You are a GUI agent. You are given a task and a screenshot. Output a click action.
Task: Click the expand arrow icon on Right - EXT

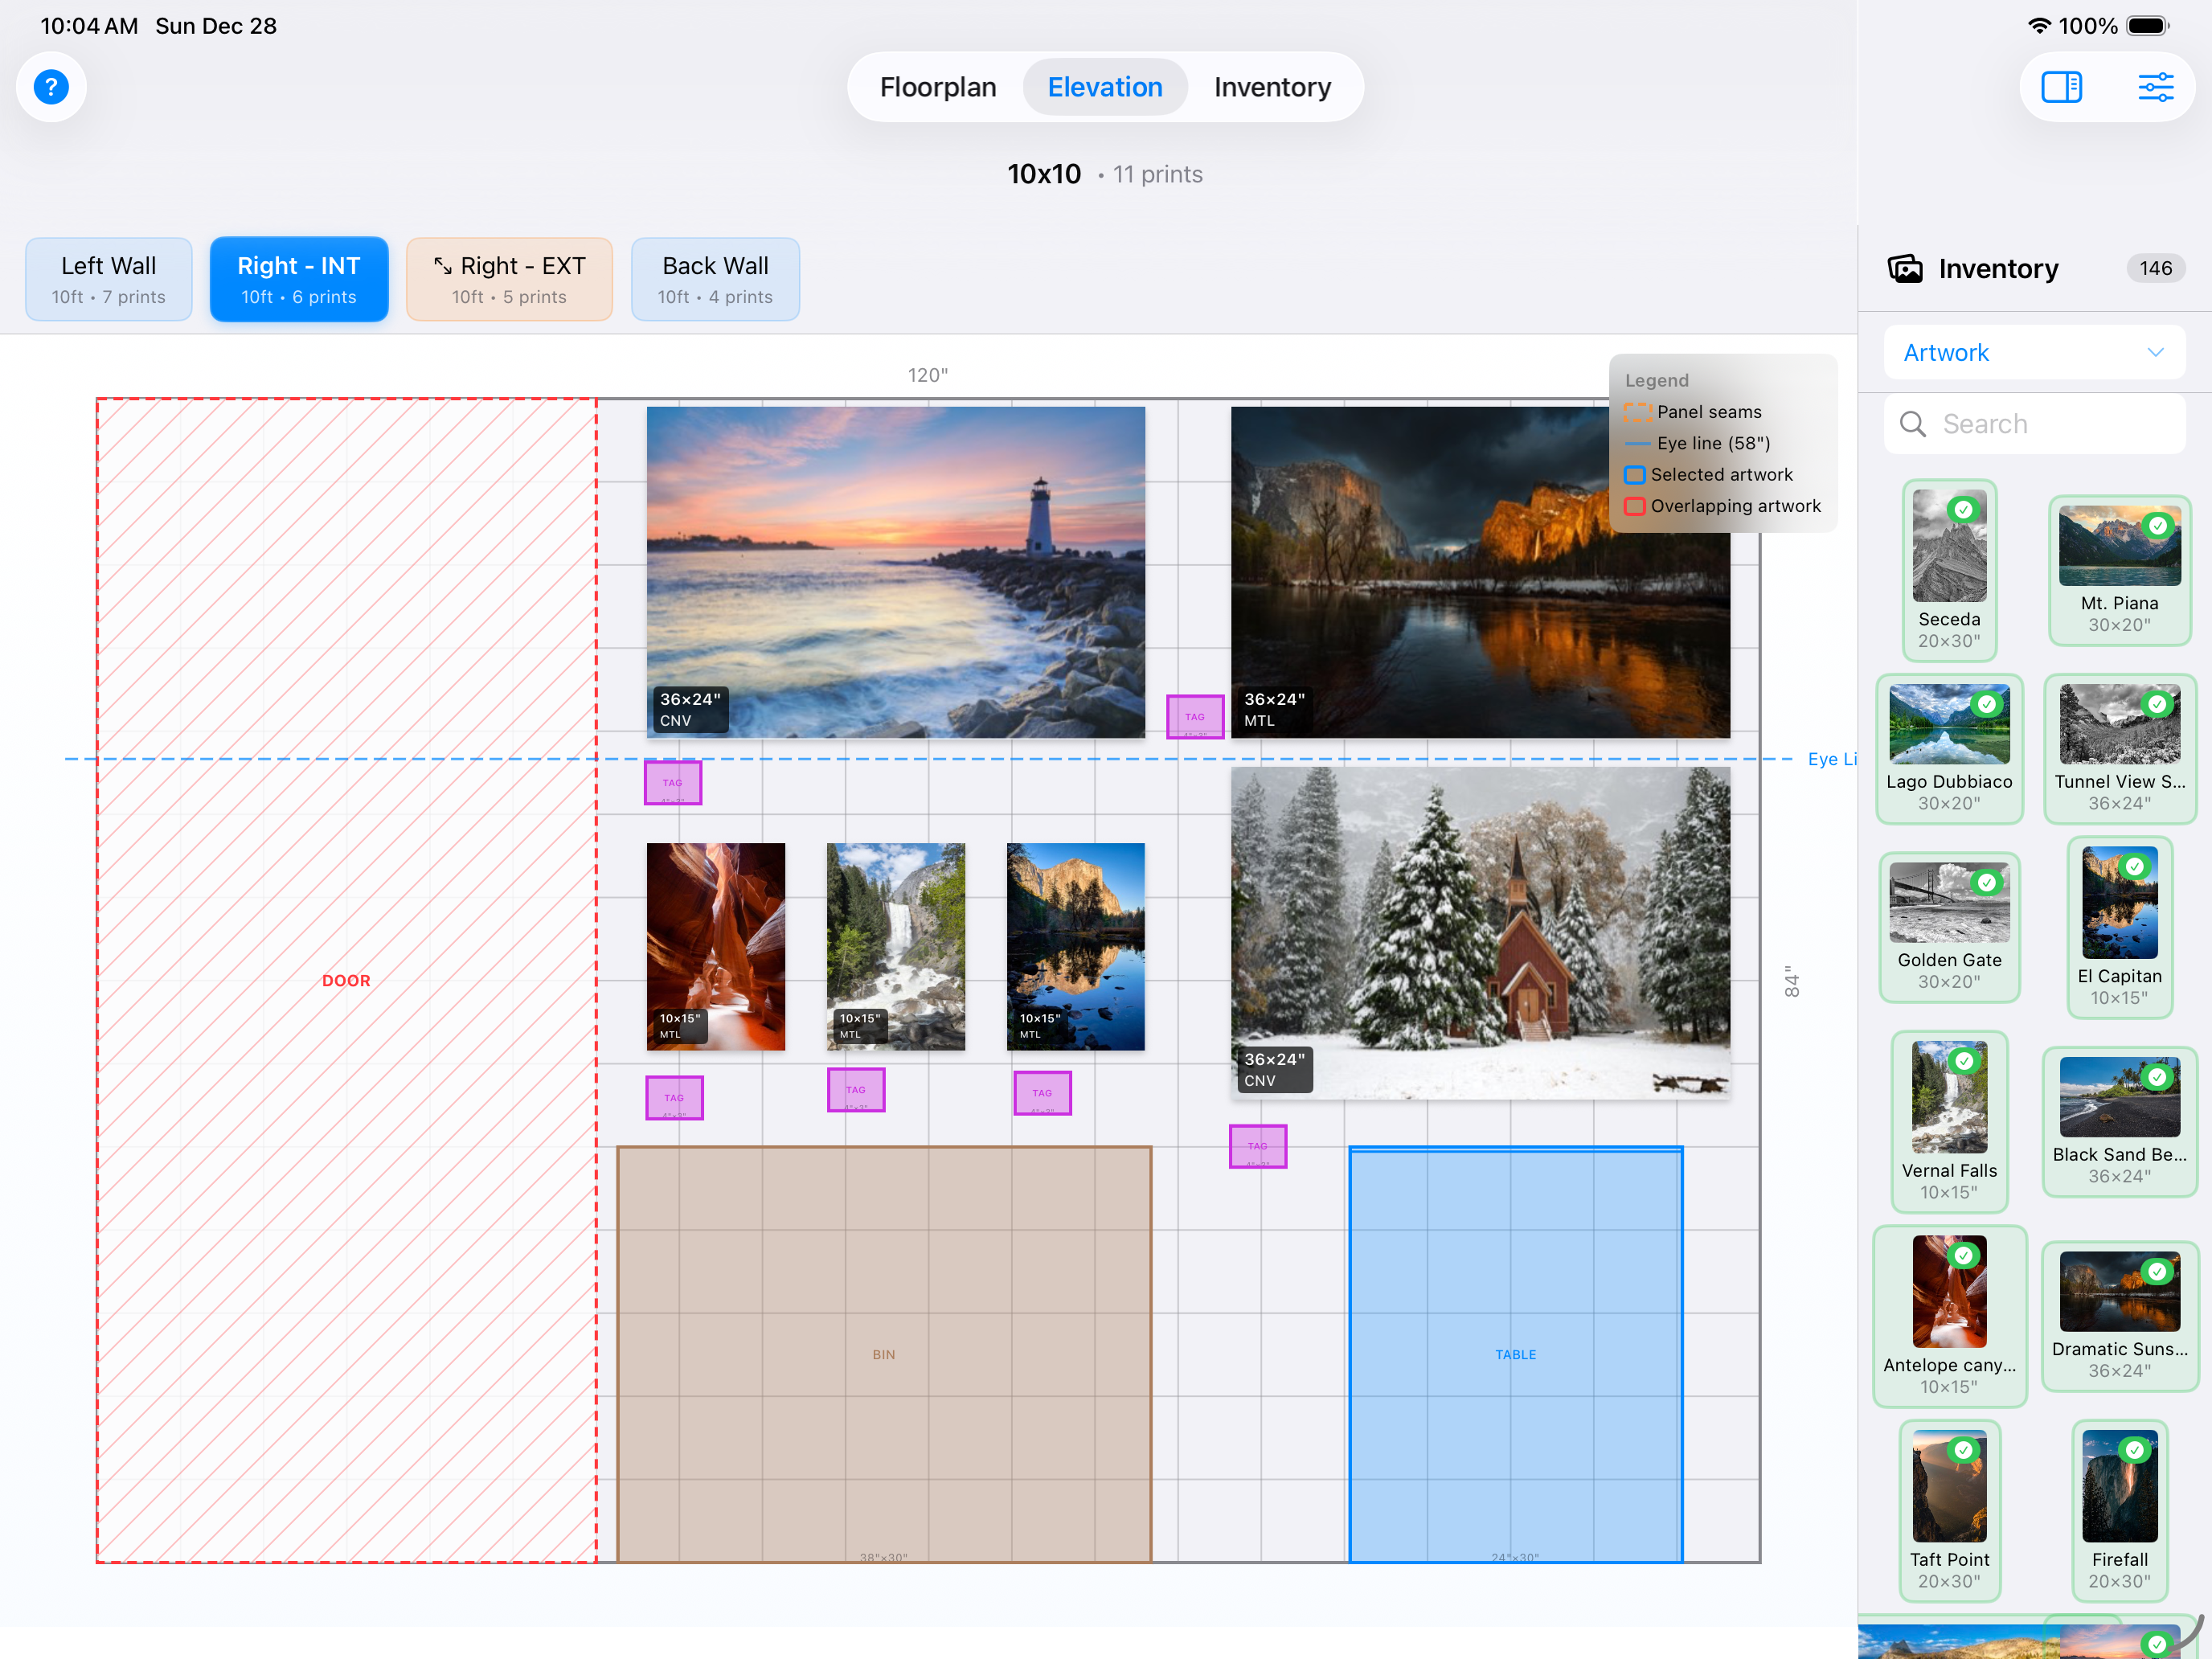pyautogui.click(x=442, y=265)
